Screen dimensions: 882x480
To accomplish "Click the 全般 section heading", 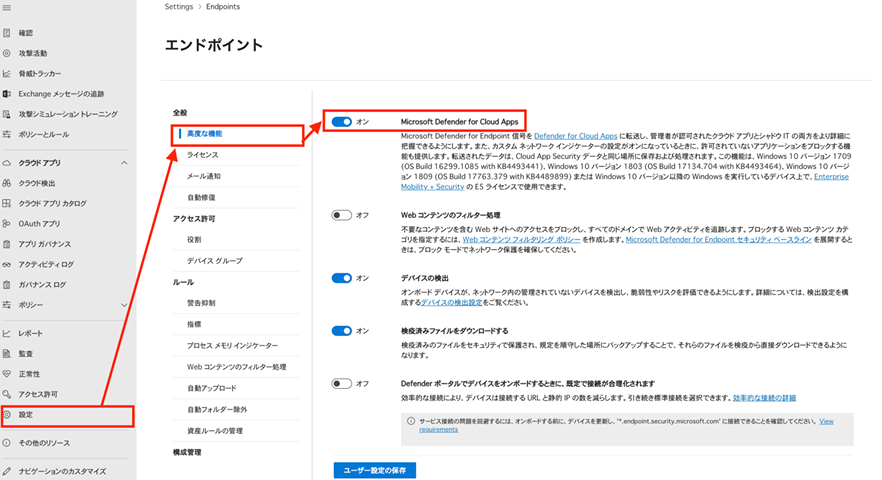I will point(180,113).
